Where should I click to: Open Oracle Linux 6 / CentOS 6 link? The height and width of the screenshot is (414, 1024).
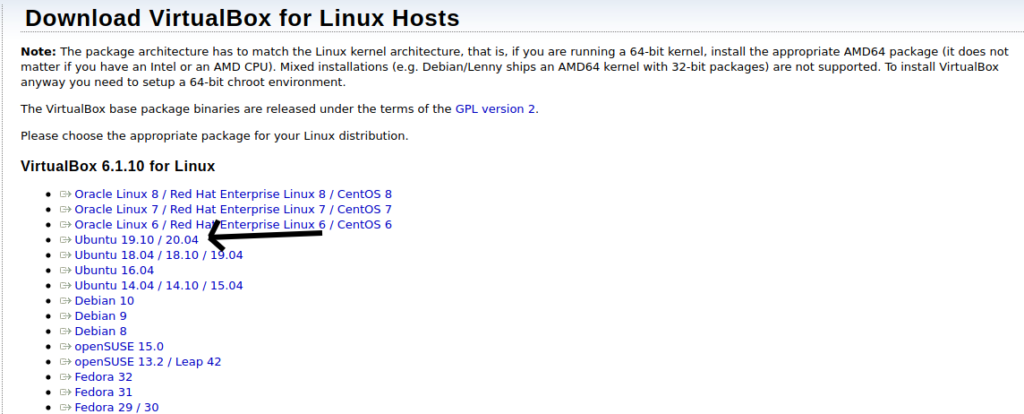point(233,225)
